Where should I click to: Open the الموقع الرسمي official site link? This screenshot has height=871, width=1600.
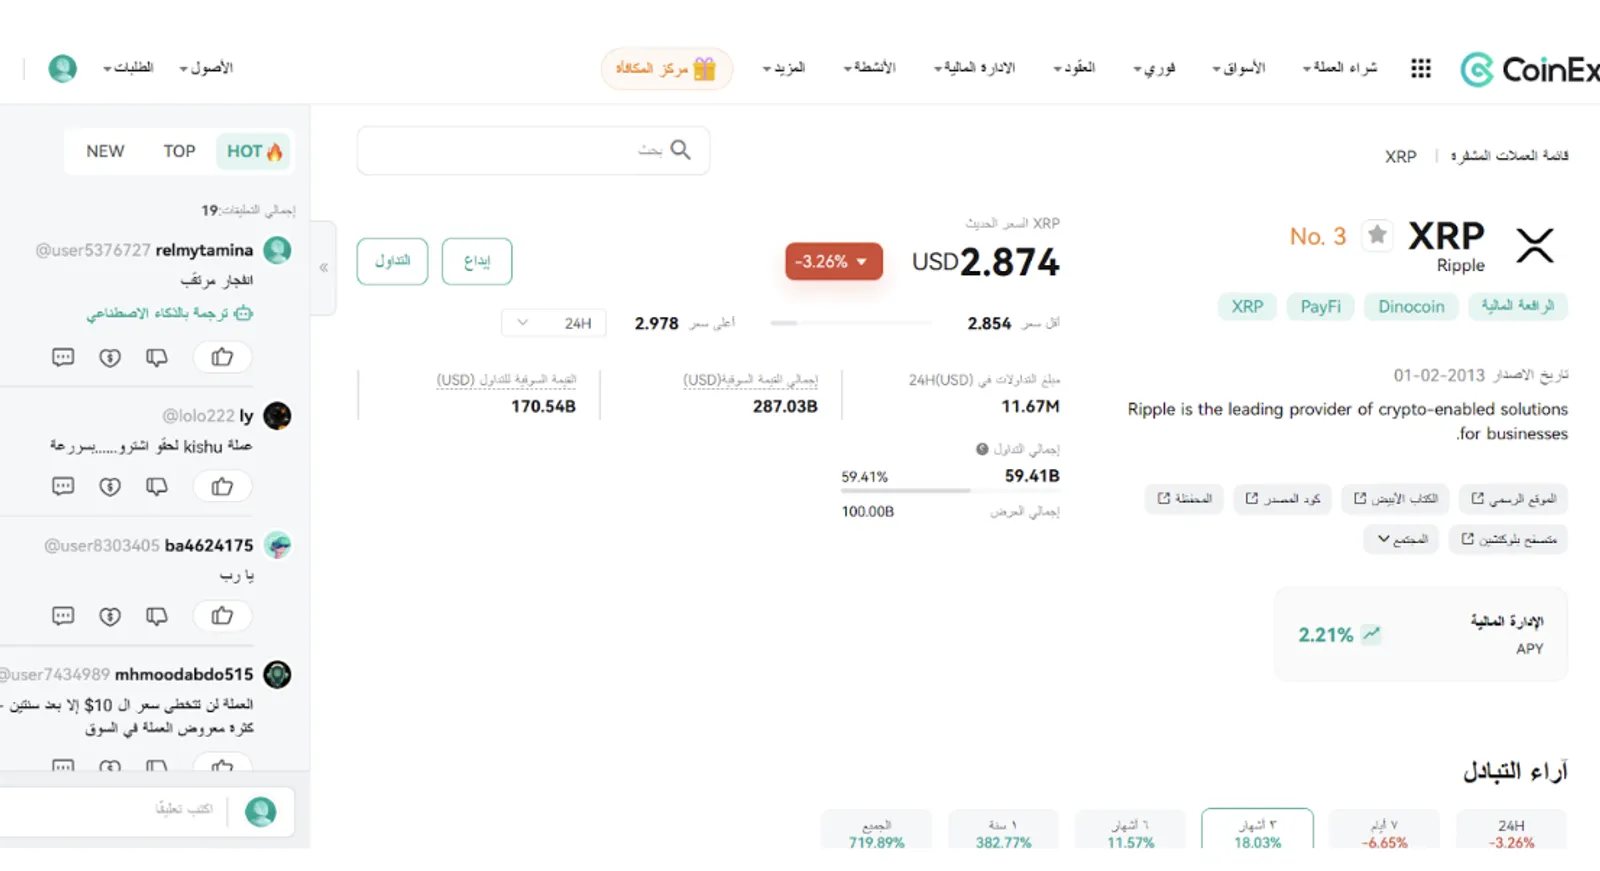point(1513,498)
